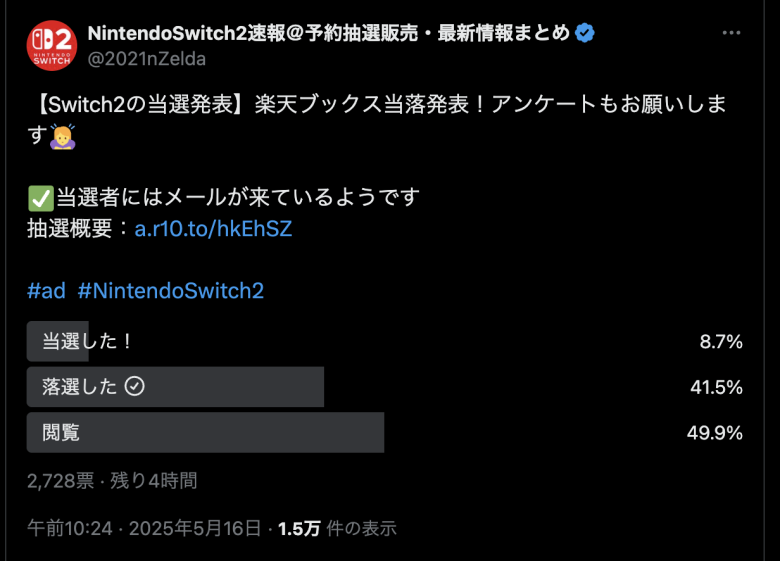The image size is (780, 561).
Task: Click the blue verified badge icon
Action: click(x=585, y=33)
